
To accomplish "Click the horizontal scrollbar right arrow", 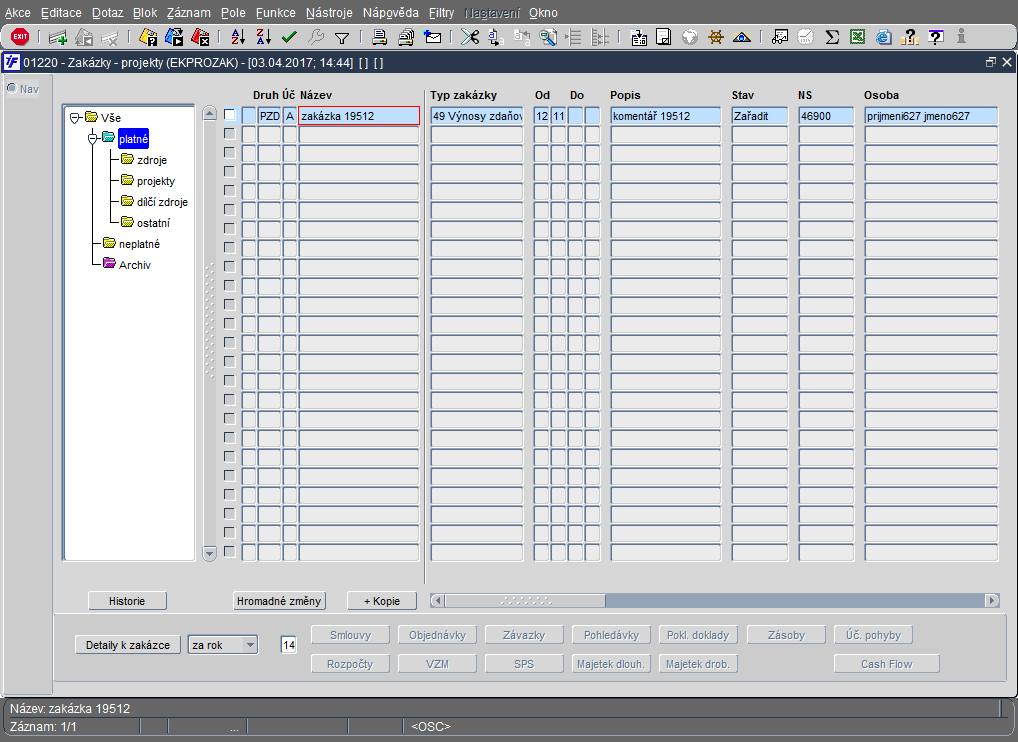I will [992, 601].
